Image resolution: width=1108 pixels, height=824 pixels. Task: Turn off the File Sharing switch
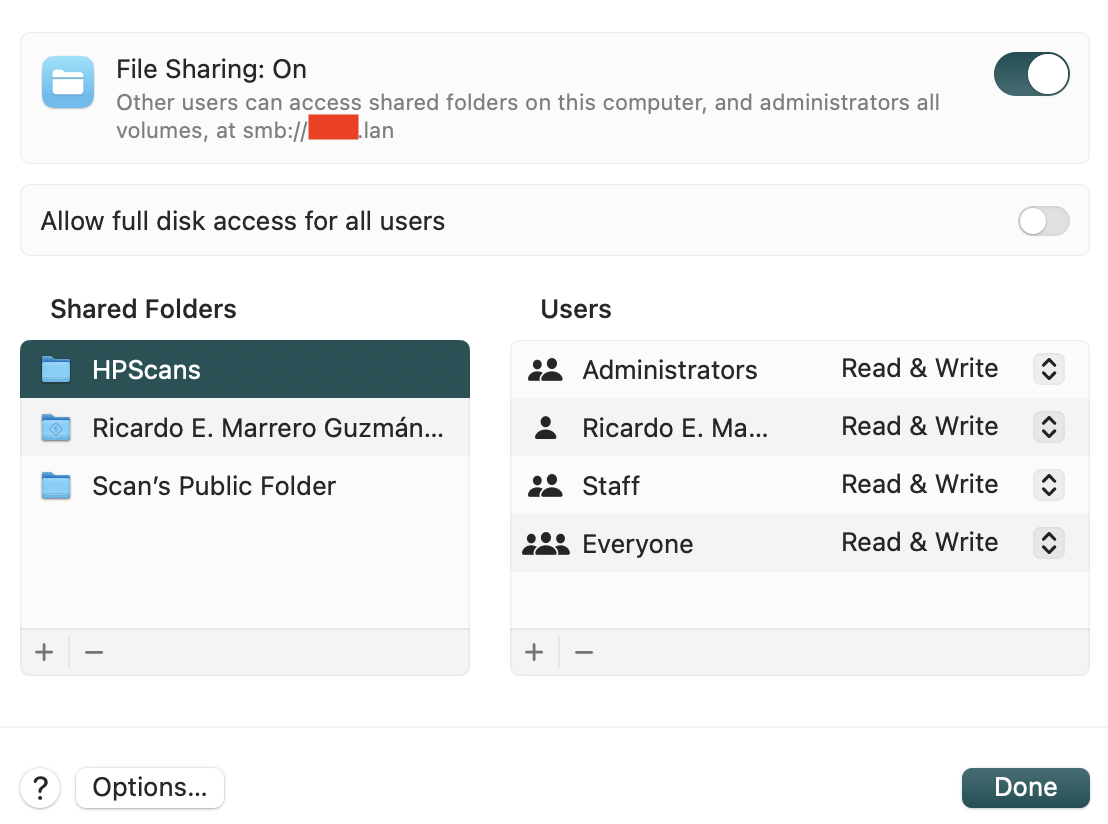tap(1031, 75)
